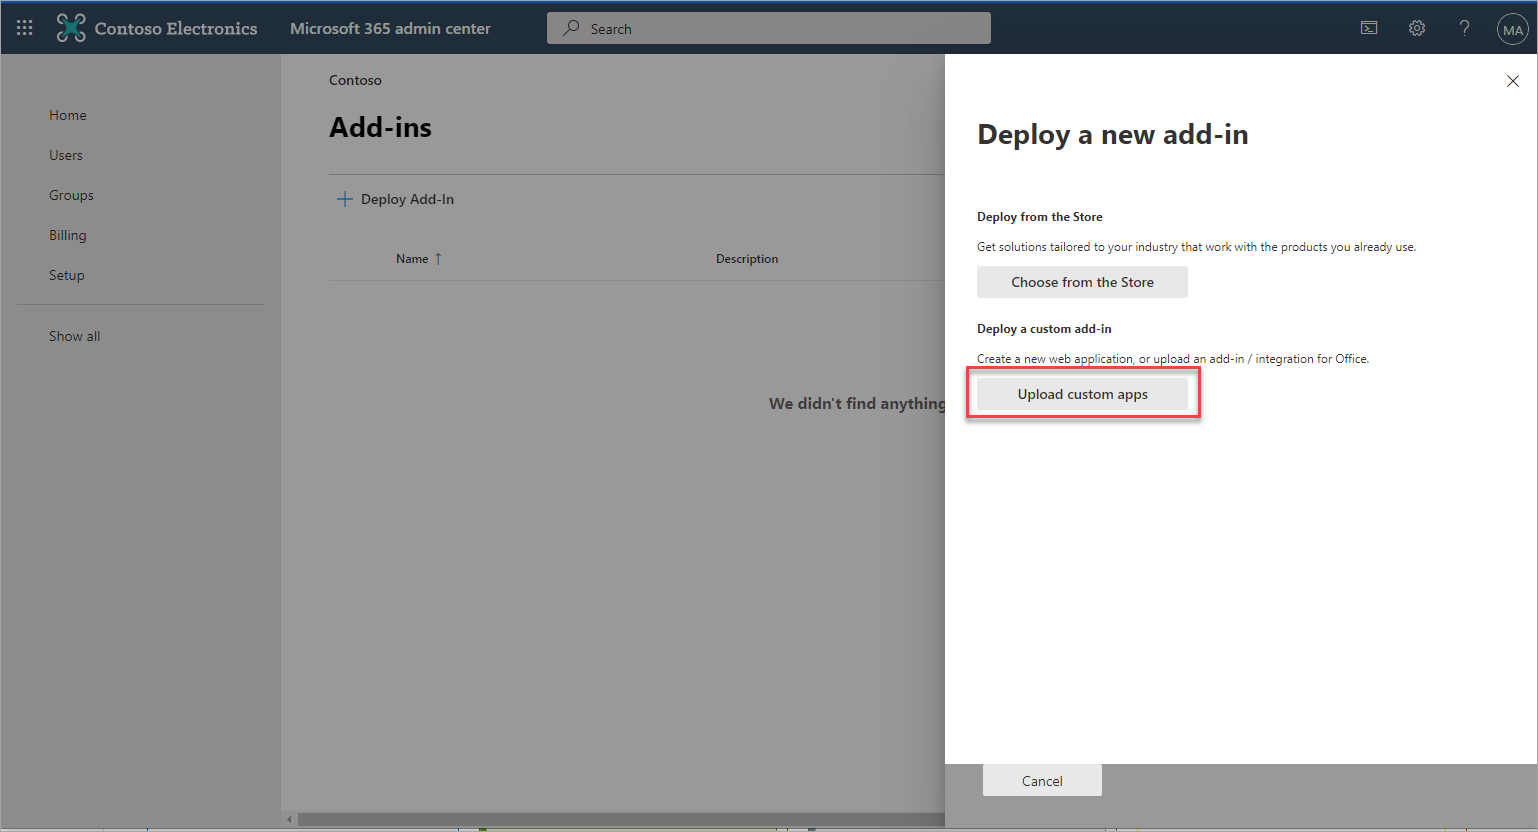Click the Contoso Electronics drone logo
The width and height of the screenshot is (1538, 832).
click(x=71, y=28)
